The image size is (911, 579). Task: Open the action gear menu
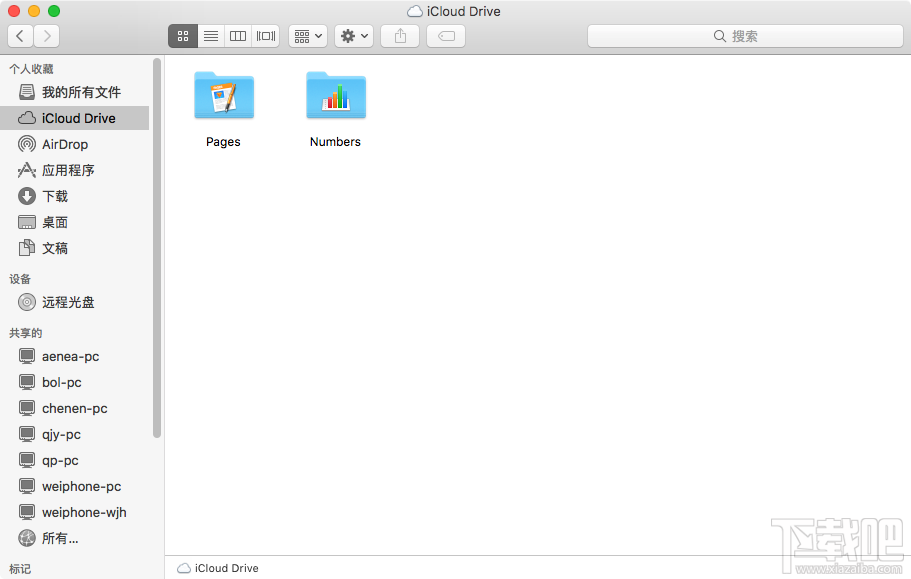pyautogui.click(x=352, y=36)
